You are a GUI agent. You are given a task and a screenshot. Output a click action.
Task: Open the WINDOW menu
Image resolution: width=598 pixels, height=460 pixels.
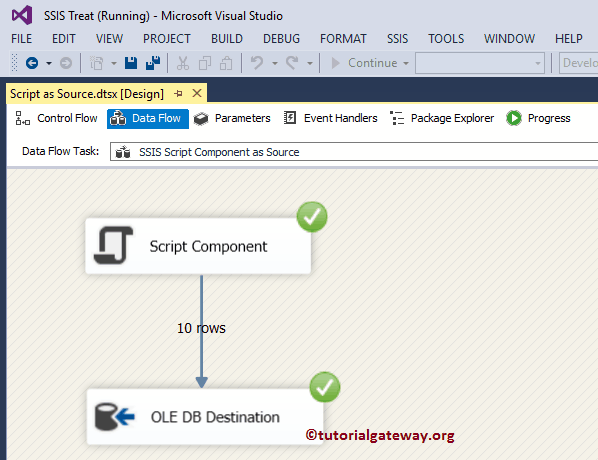510,39
